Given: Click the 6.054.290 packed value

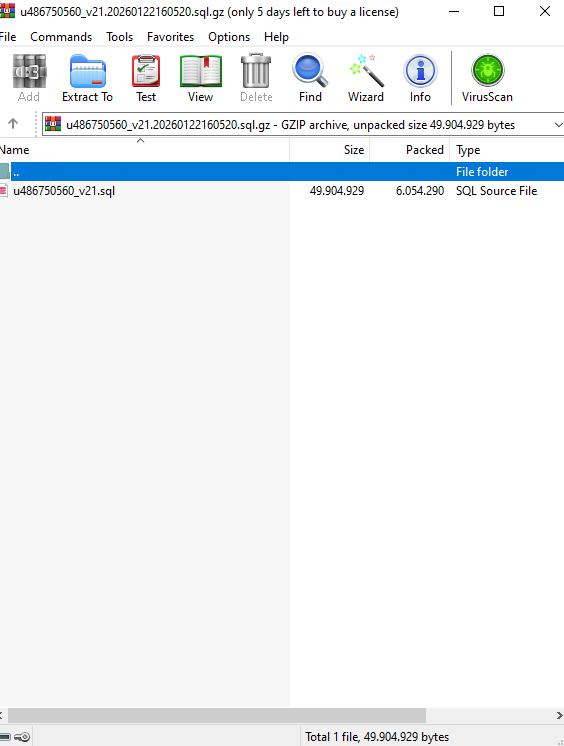Looking at the screenshot, I should point(420,191).
